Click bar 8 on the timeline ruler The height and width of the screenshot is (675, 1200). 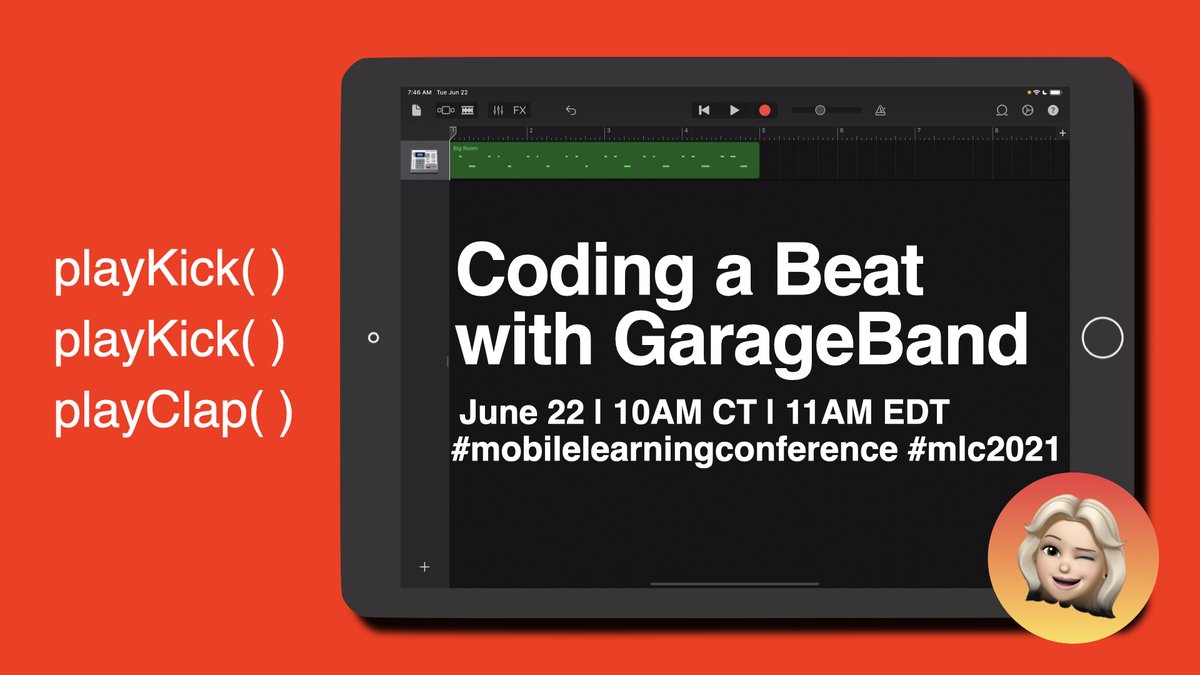996,133
